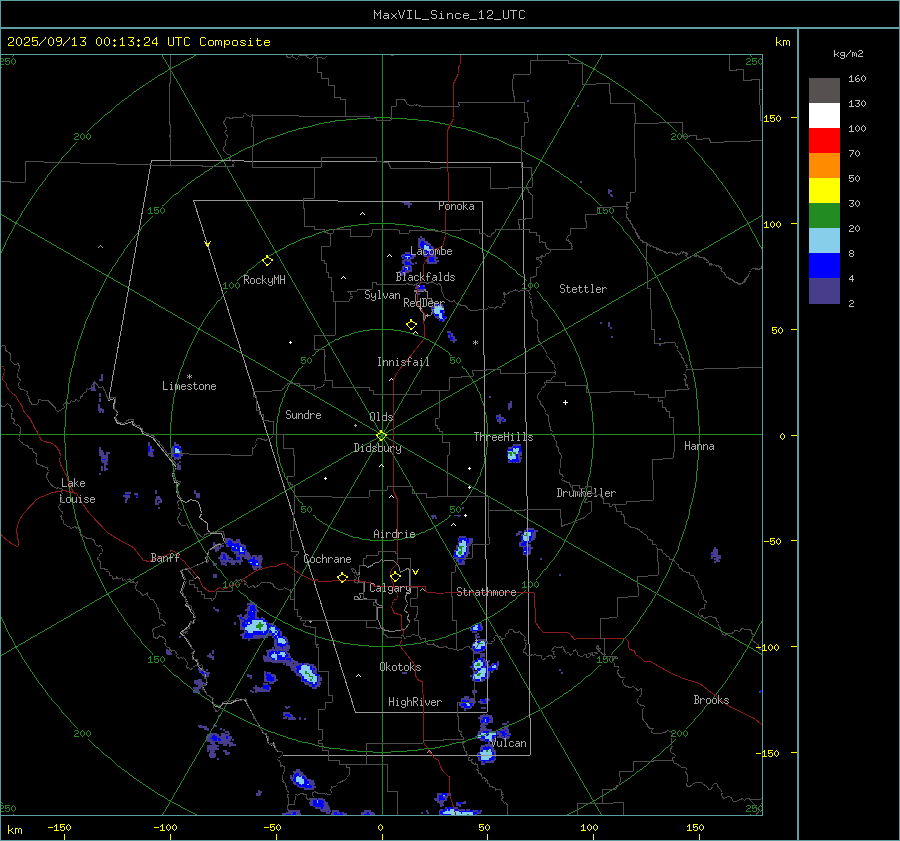Click the Banff town label
Image resolution: width=900 pixels, height=841 pixels.
pyautogui.click(x=165, y=557)
